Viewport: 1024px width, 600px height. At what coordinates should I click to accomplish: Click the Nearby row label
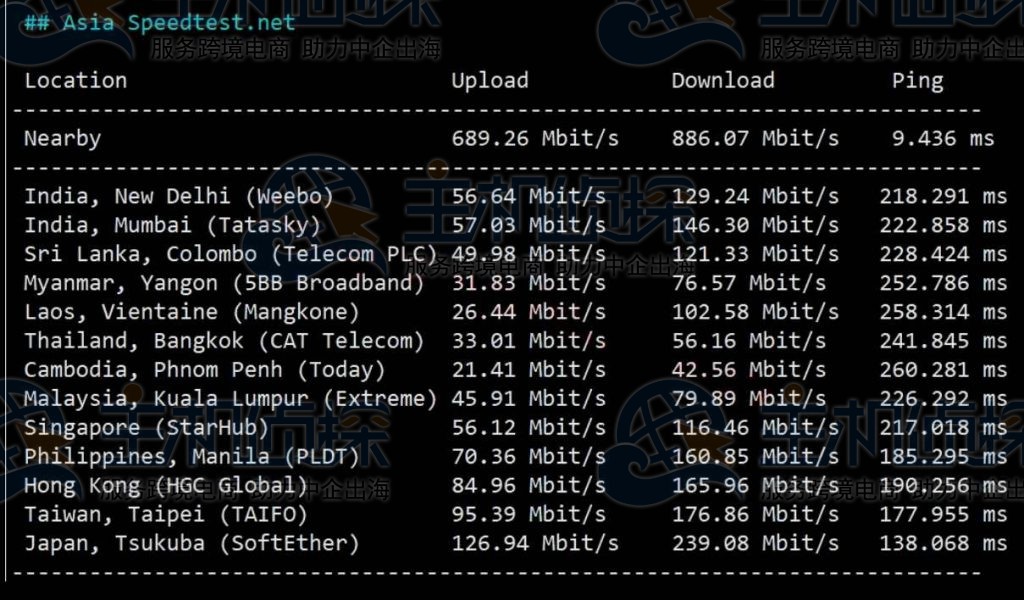click(x=63, y=139)
